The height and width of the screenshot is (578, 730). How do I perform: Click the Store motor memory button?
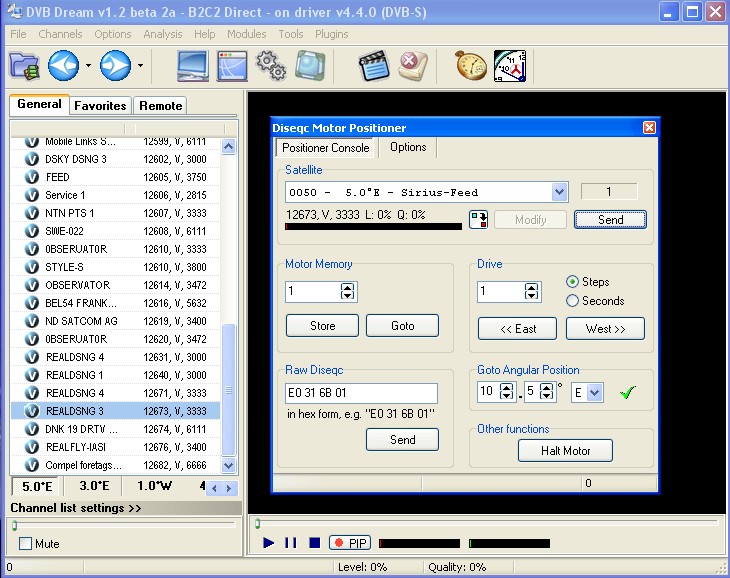pos(322,326)
